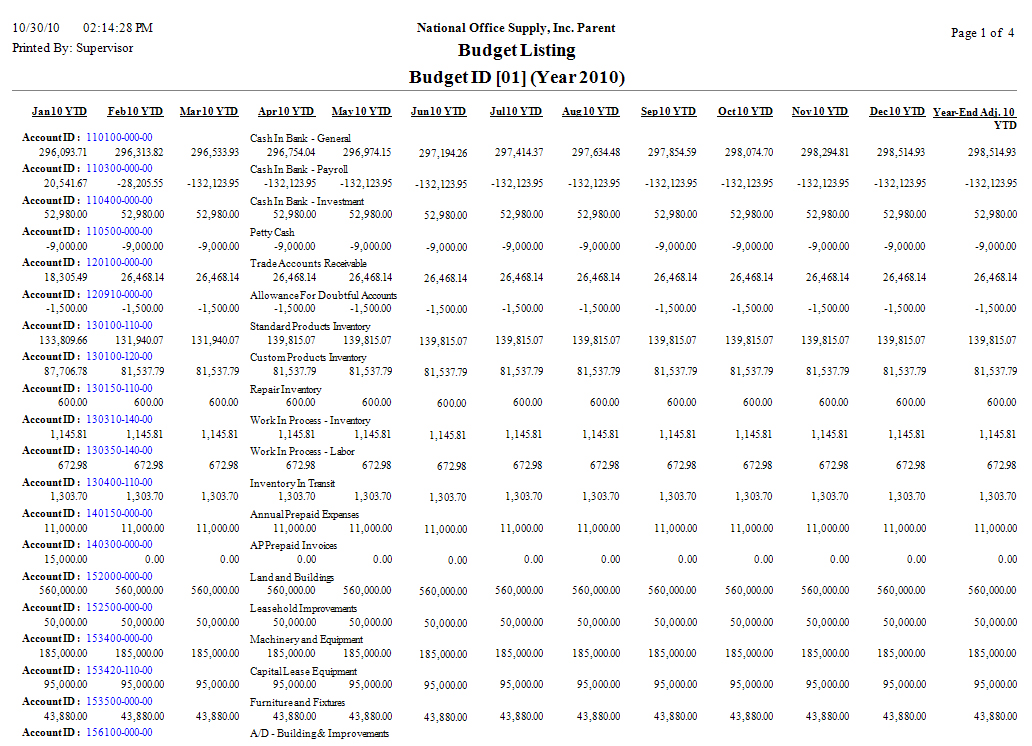Viewport: 1032px width, 746px height.
Task: Open account ID 110100-000-00 link
Action: 119,137
